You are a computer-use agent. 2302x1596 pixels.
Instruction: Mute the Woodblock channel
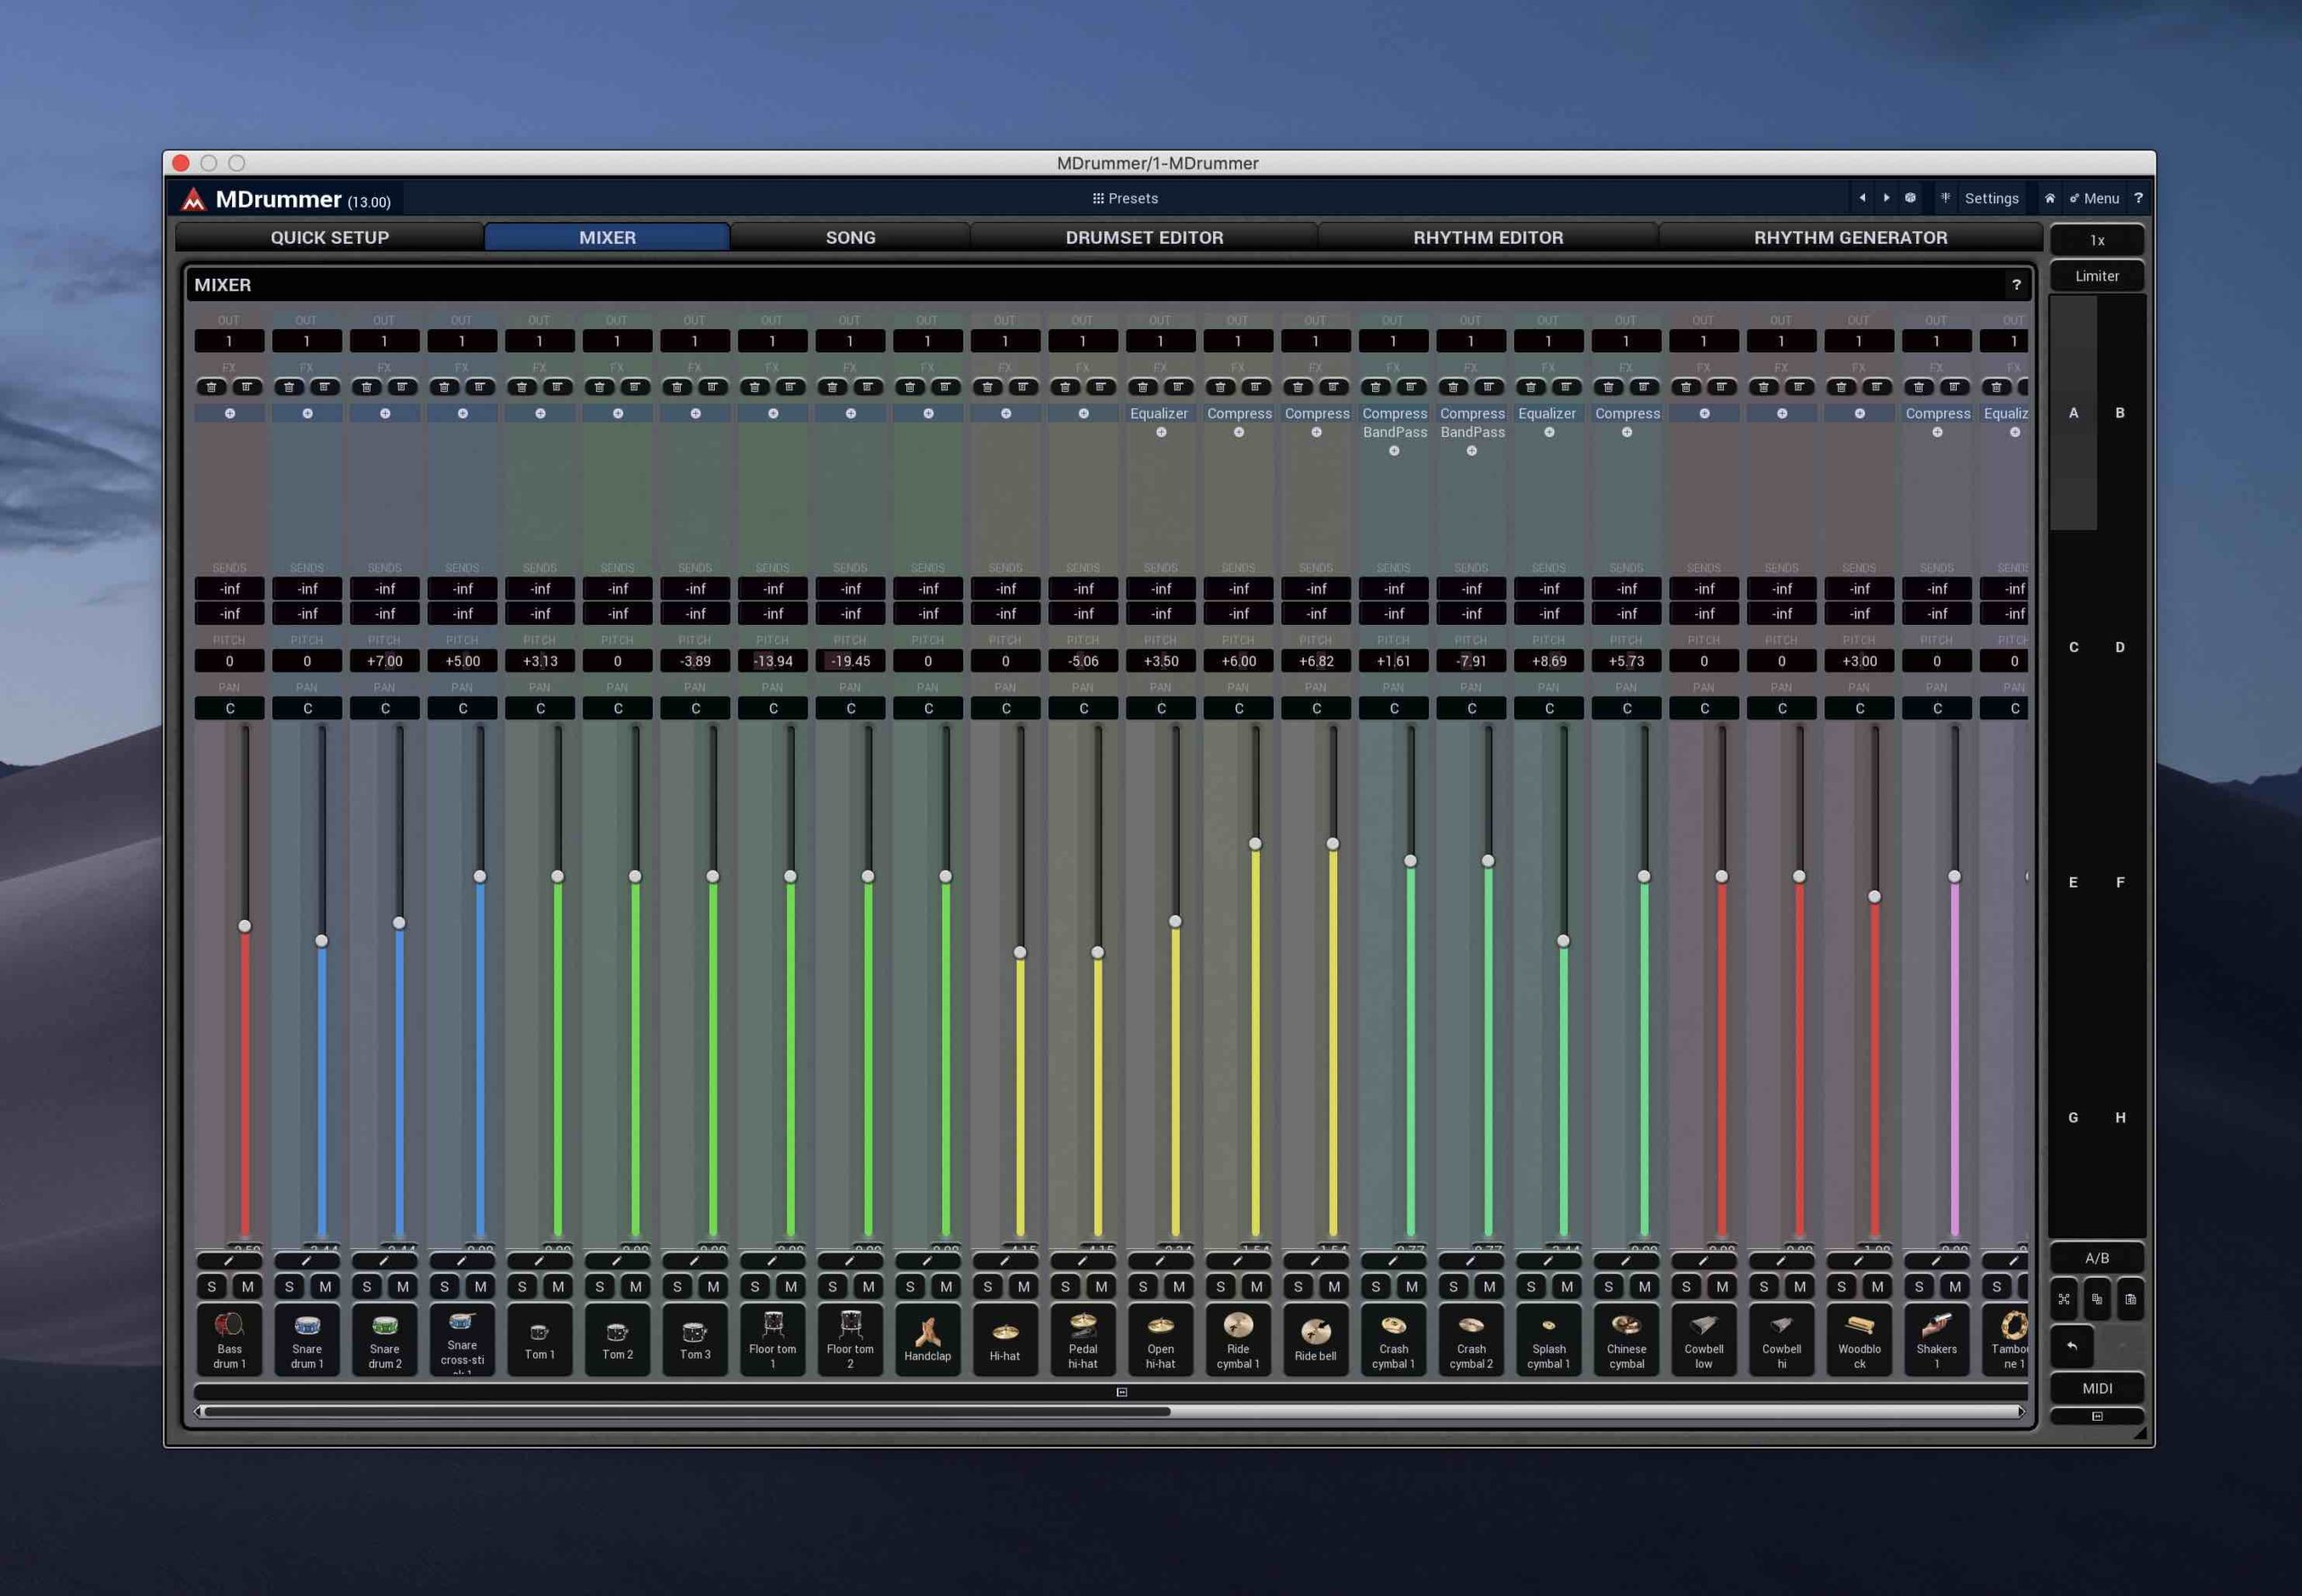(x=1877, y=1286)
